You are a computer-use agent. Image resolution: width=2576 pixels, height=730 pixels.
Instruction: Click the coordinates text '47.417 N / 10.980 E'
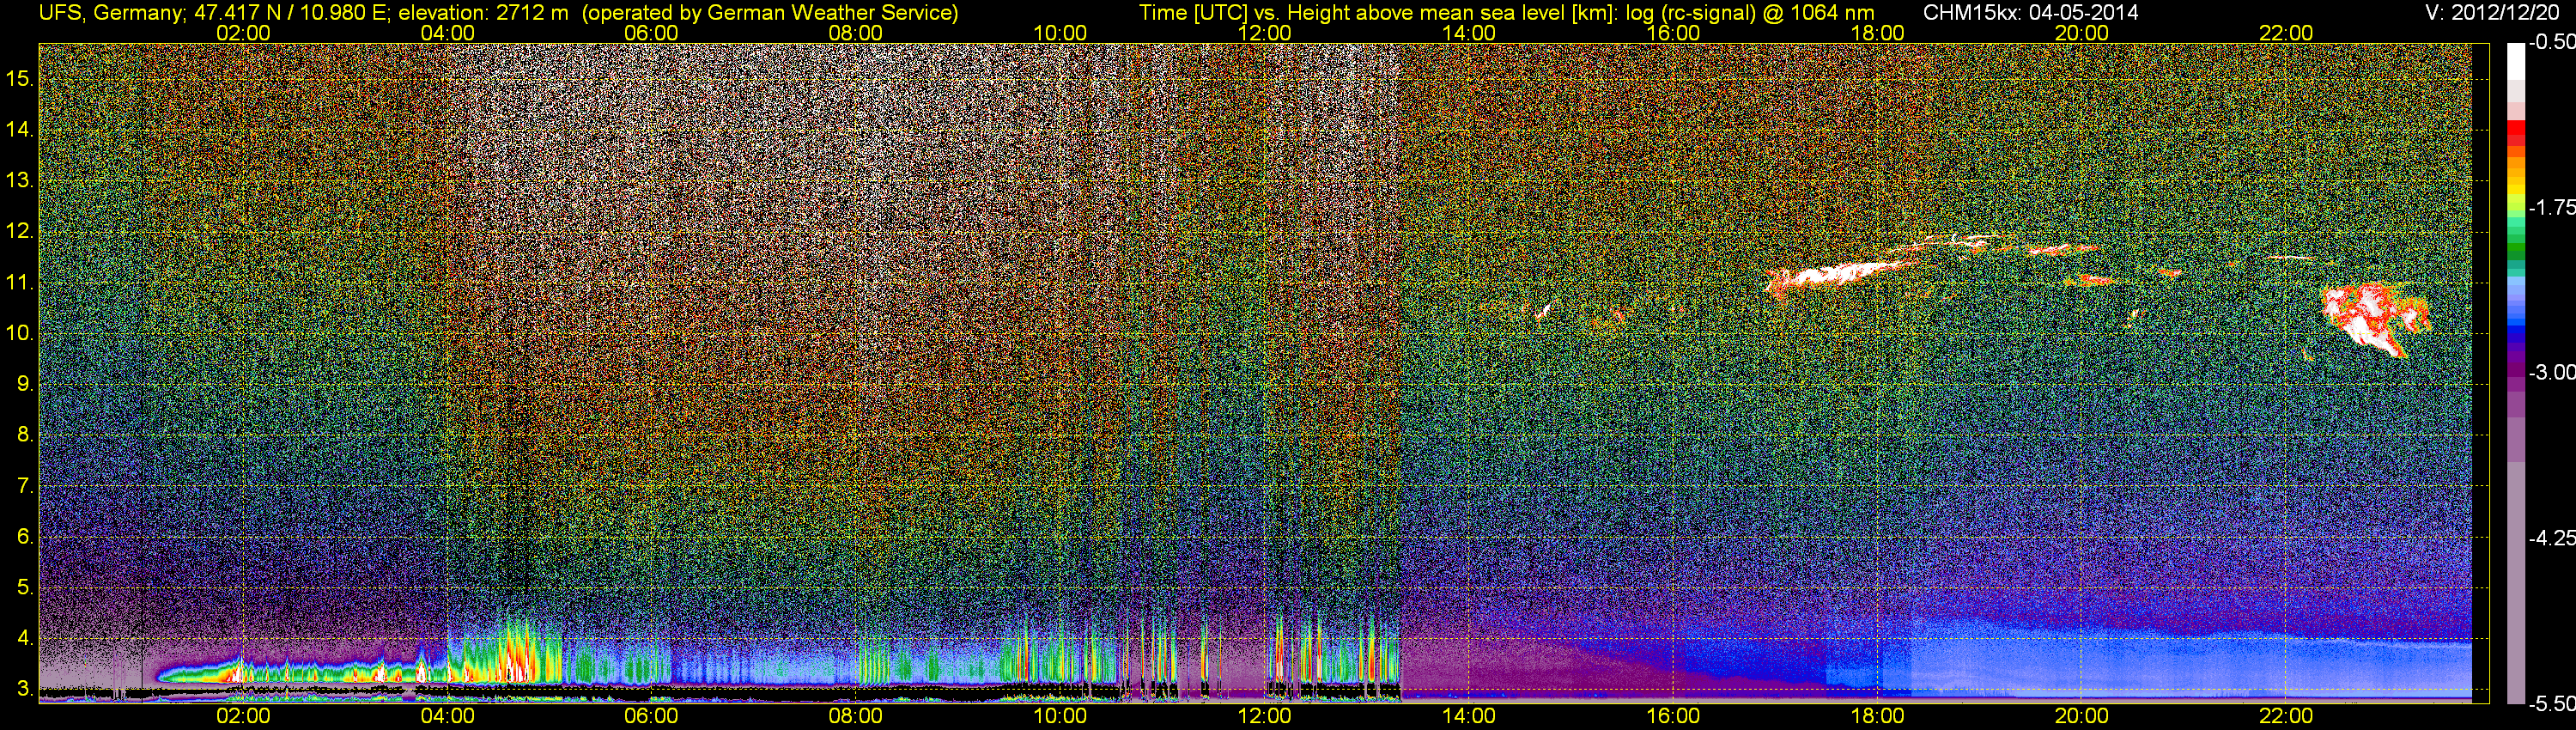pos(289,13)
